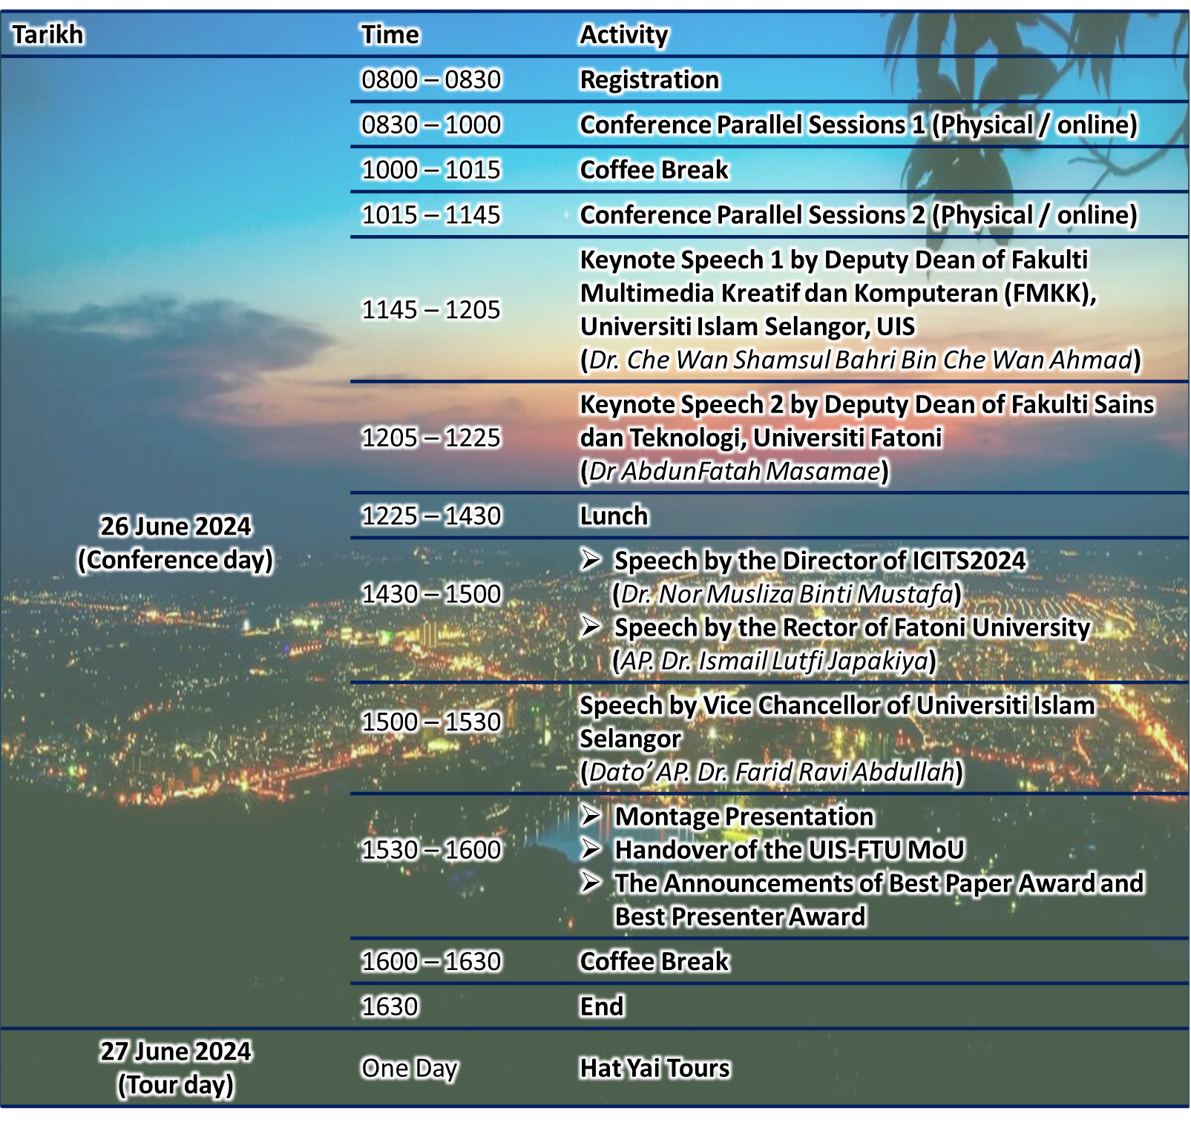Click the arrow bullet before Rector of Fatoni University speech
The height and width of the screenshot is (1125, 1191).
591,627
